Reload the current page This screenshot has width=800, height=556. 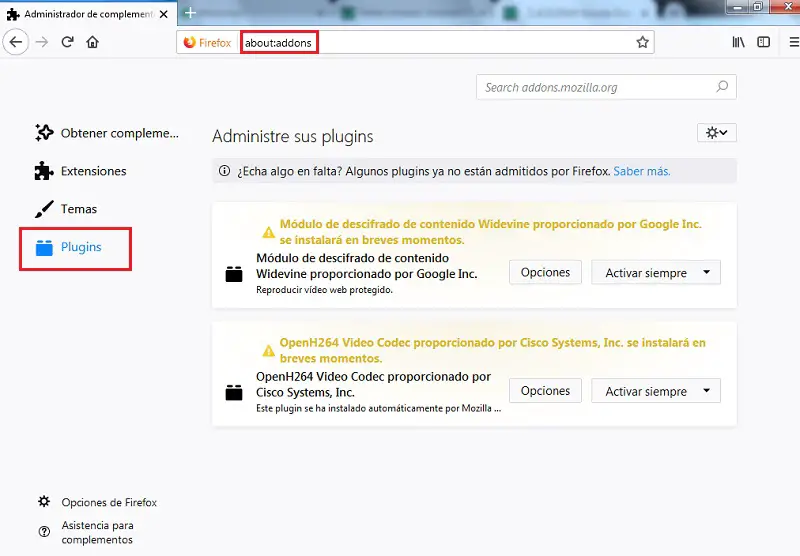67,42
